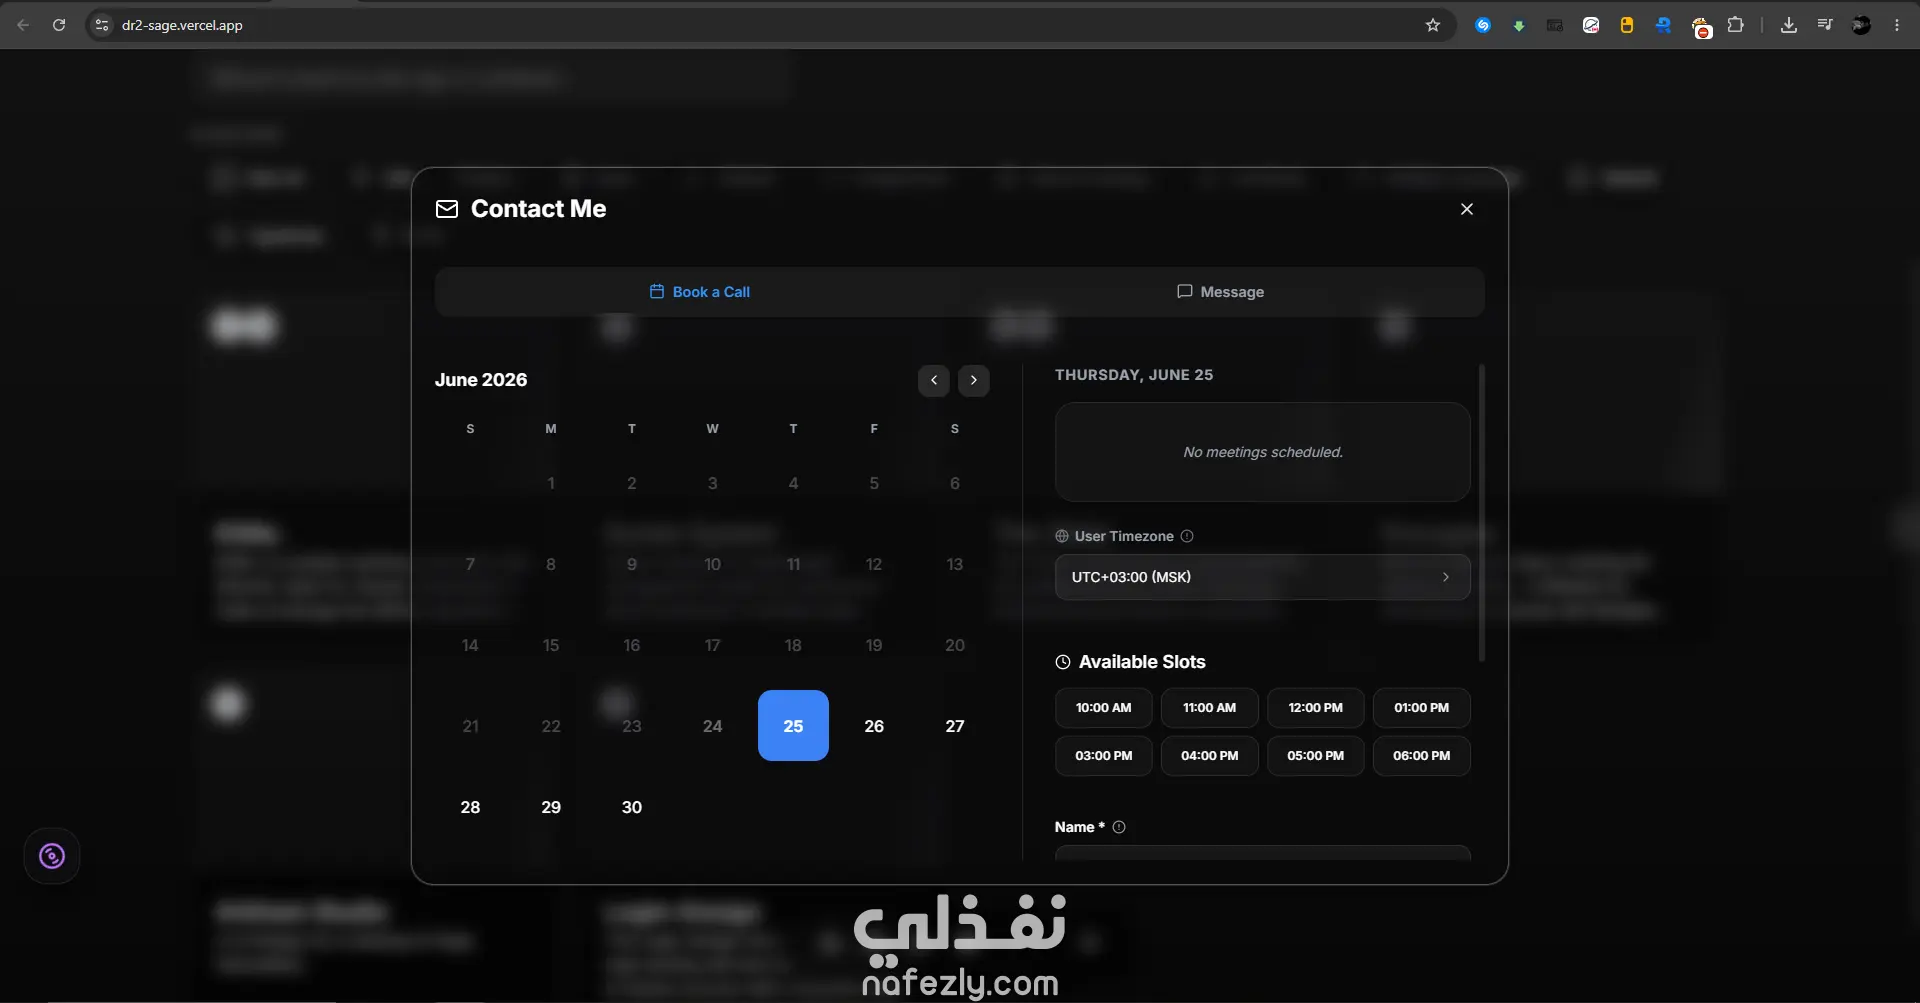Choose the 03:00 PM slot

[1104, 756]
